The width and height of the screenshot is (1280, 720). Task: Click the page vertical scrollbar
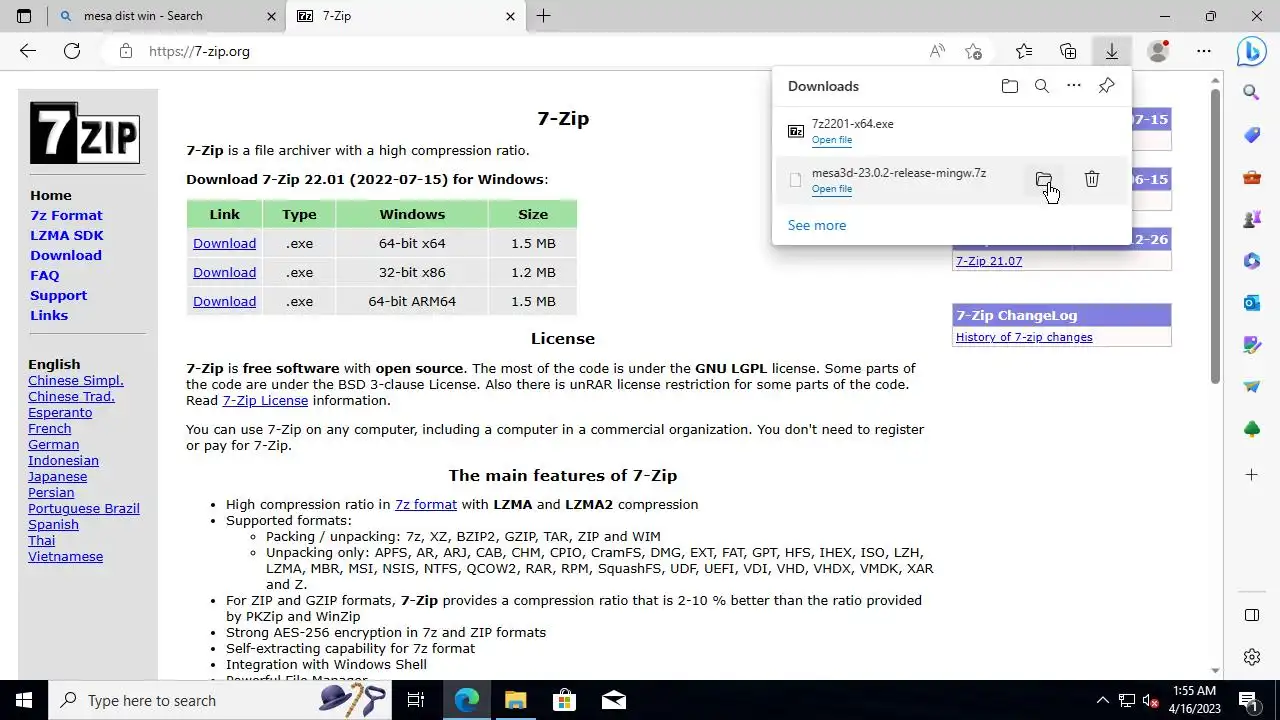point(1216,236)
